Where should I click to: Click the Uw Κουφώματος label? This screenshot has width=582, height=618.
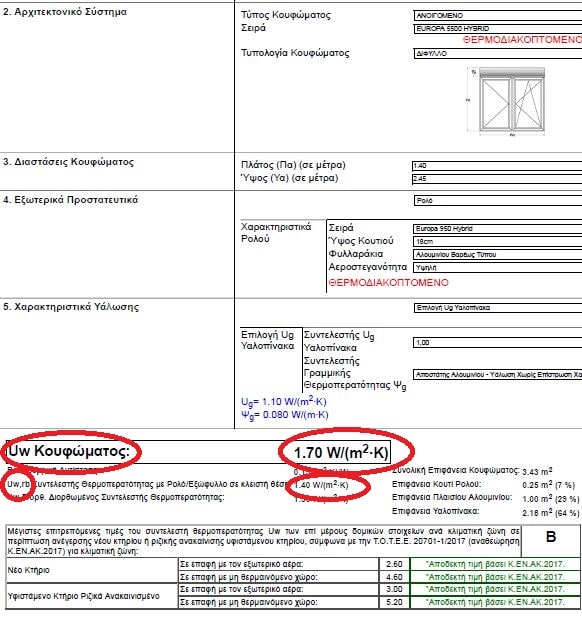69,451
